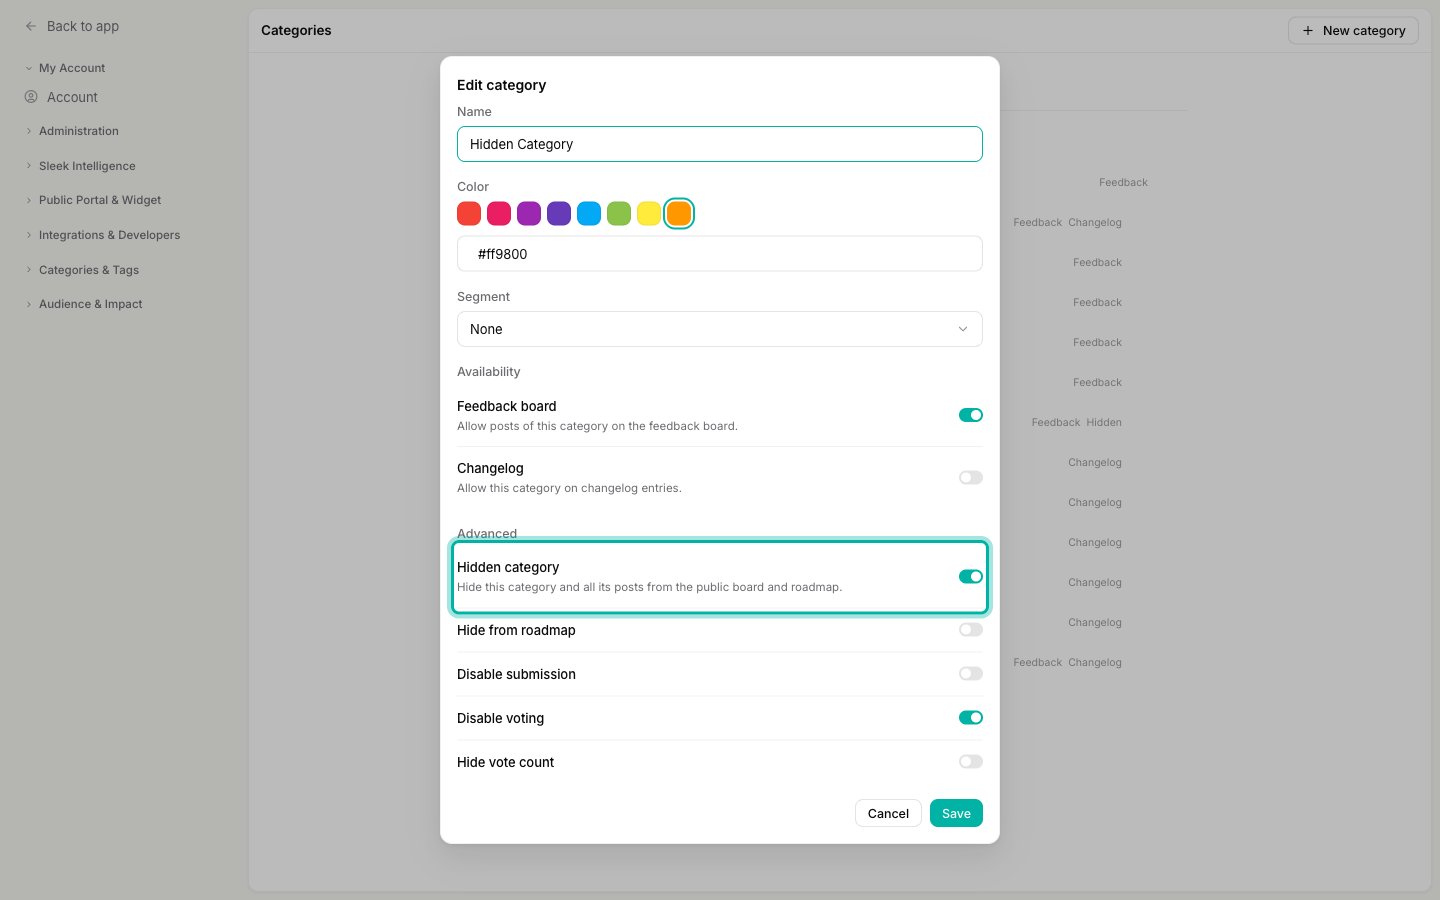Enable the Changelog availability switch
Image resolution: width=1440 pixels, height=900 pixels.
[x=971, y=477]
